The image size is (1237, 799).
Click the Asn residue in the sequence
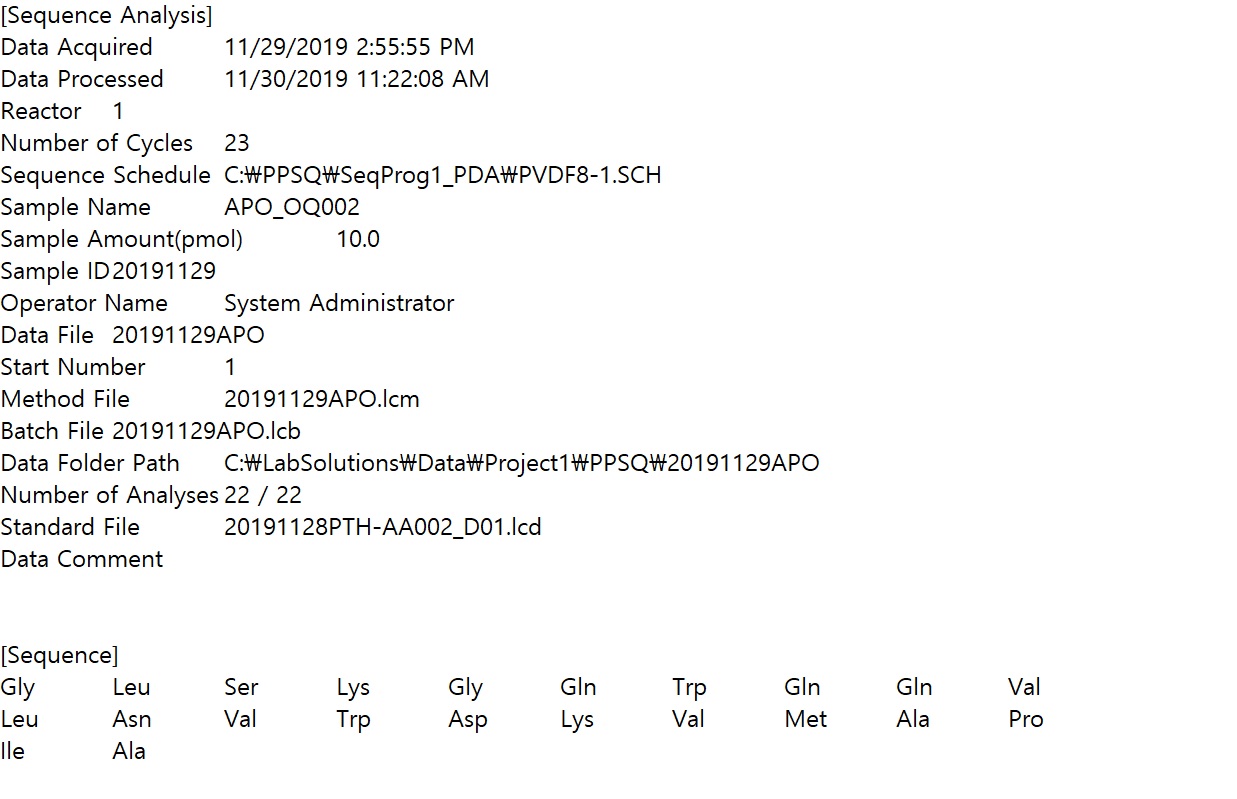click(x=132, y=719)
